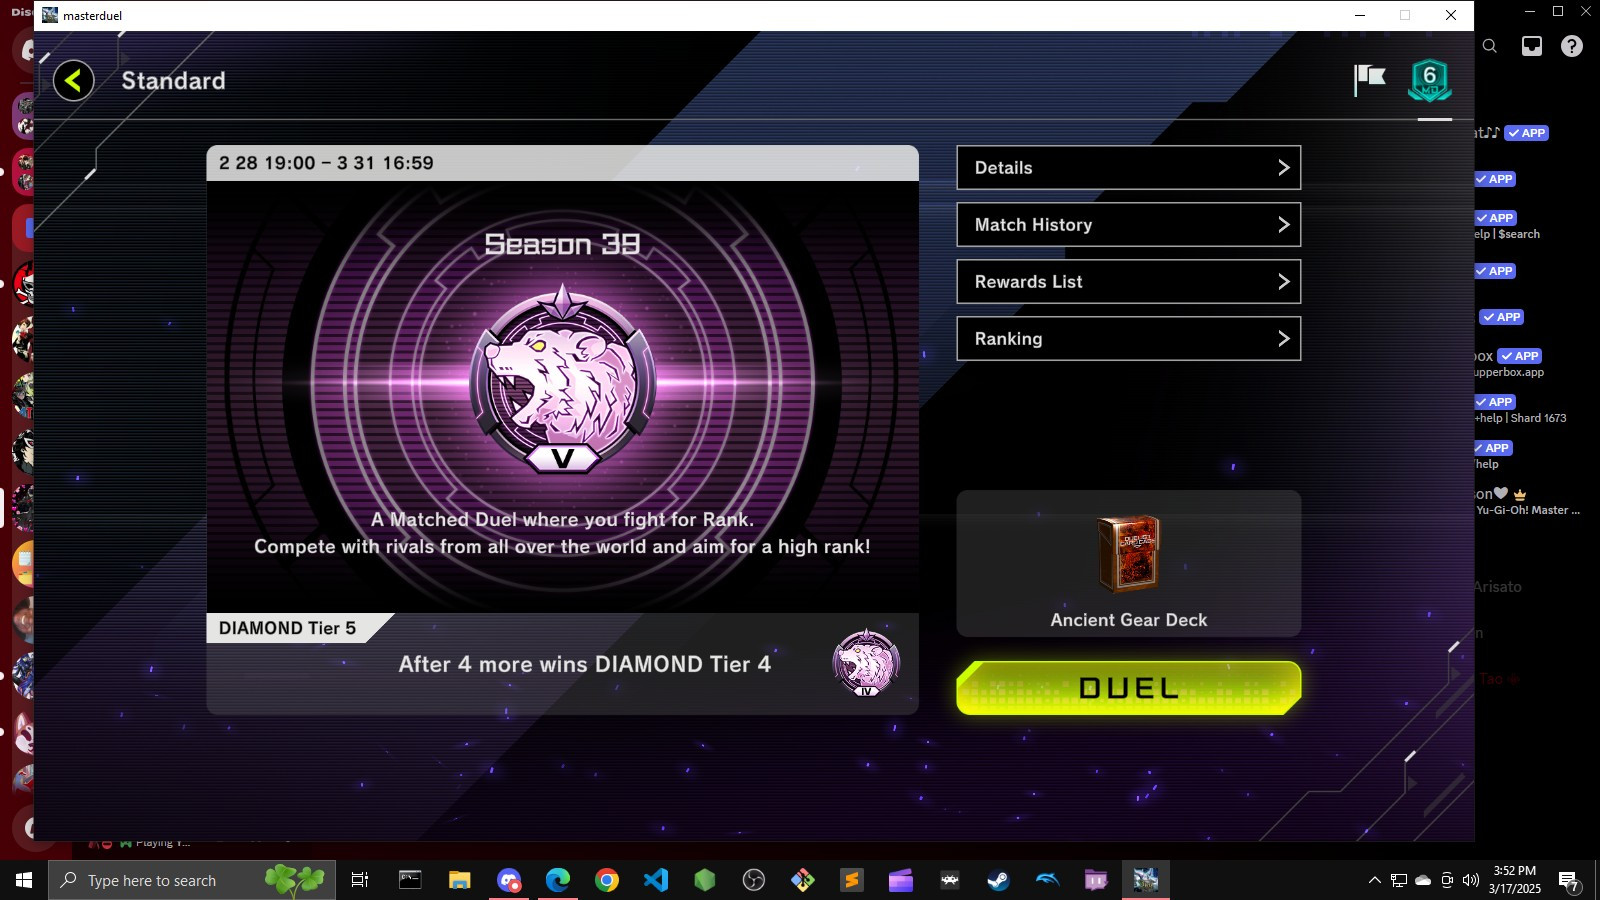Image resolution: width=1600 pixels, height=900 pixels.
Task: Click After 4 more wins text
Action: 584,664
